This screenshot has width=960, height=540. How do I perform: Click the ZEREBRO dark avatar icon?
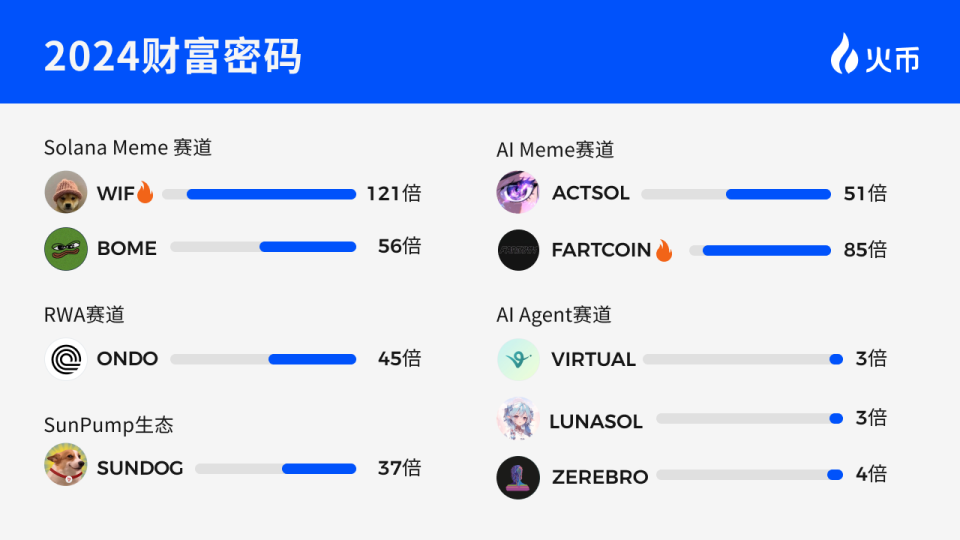(x=518, y=477)
